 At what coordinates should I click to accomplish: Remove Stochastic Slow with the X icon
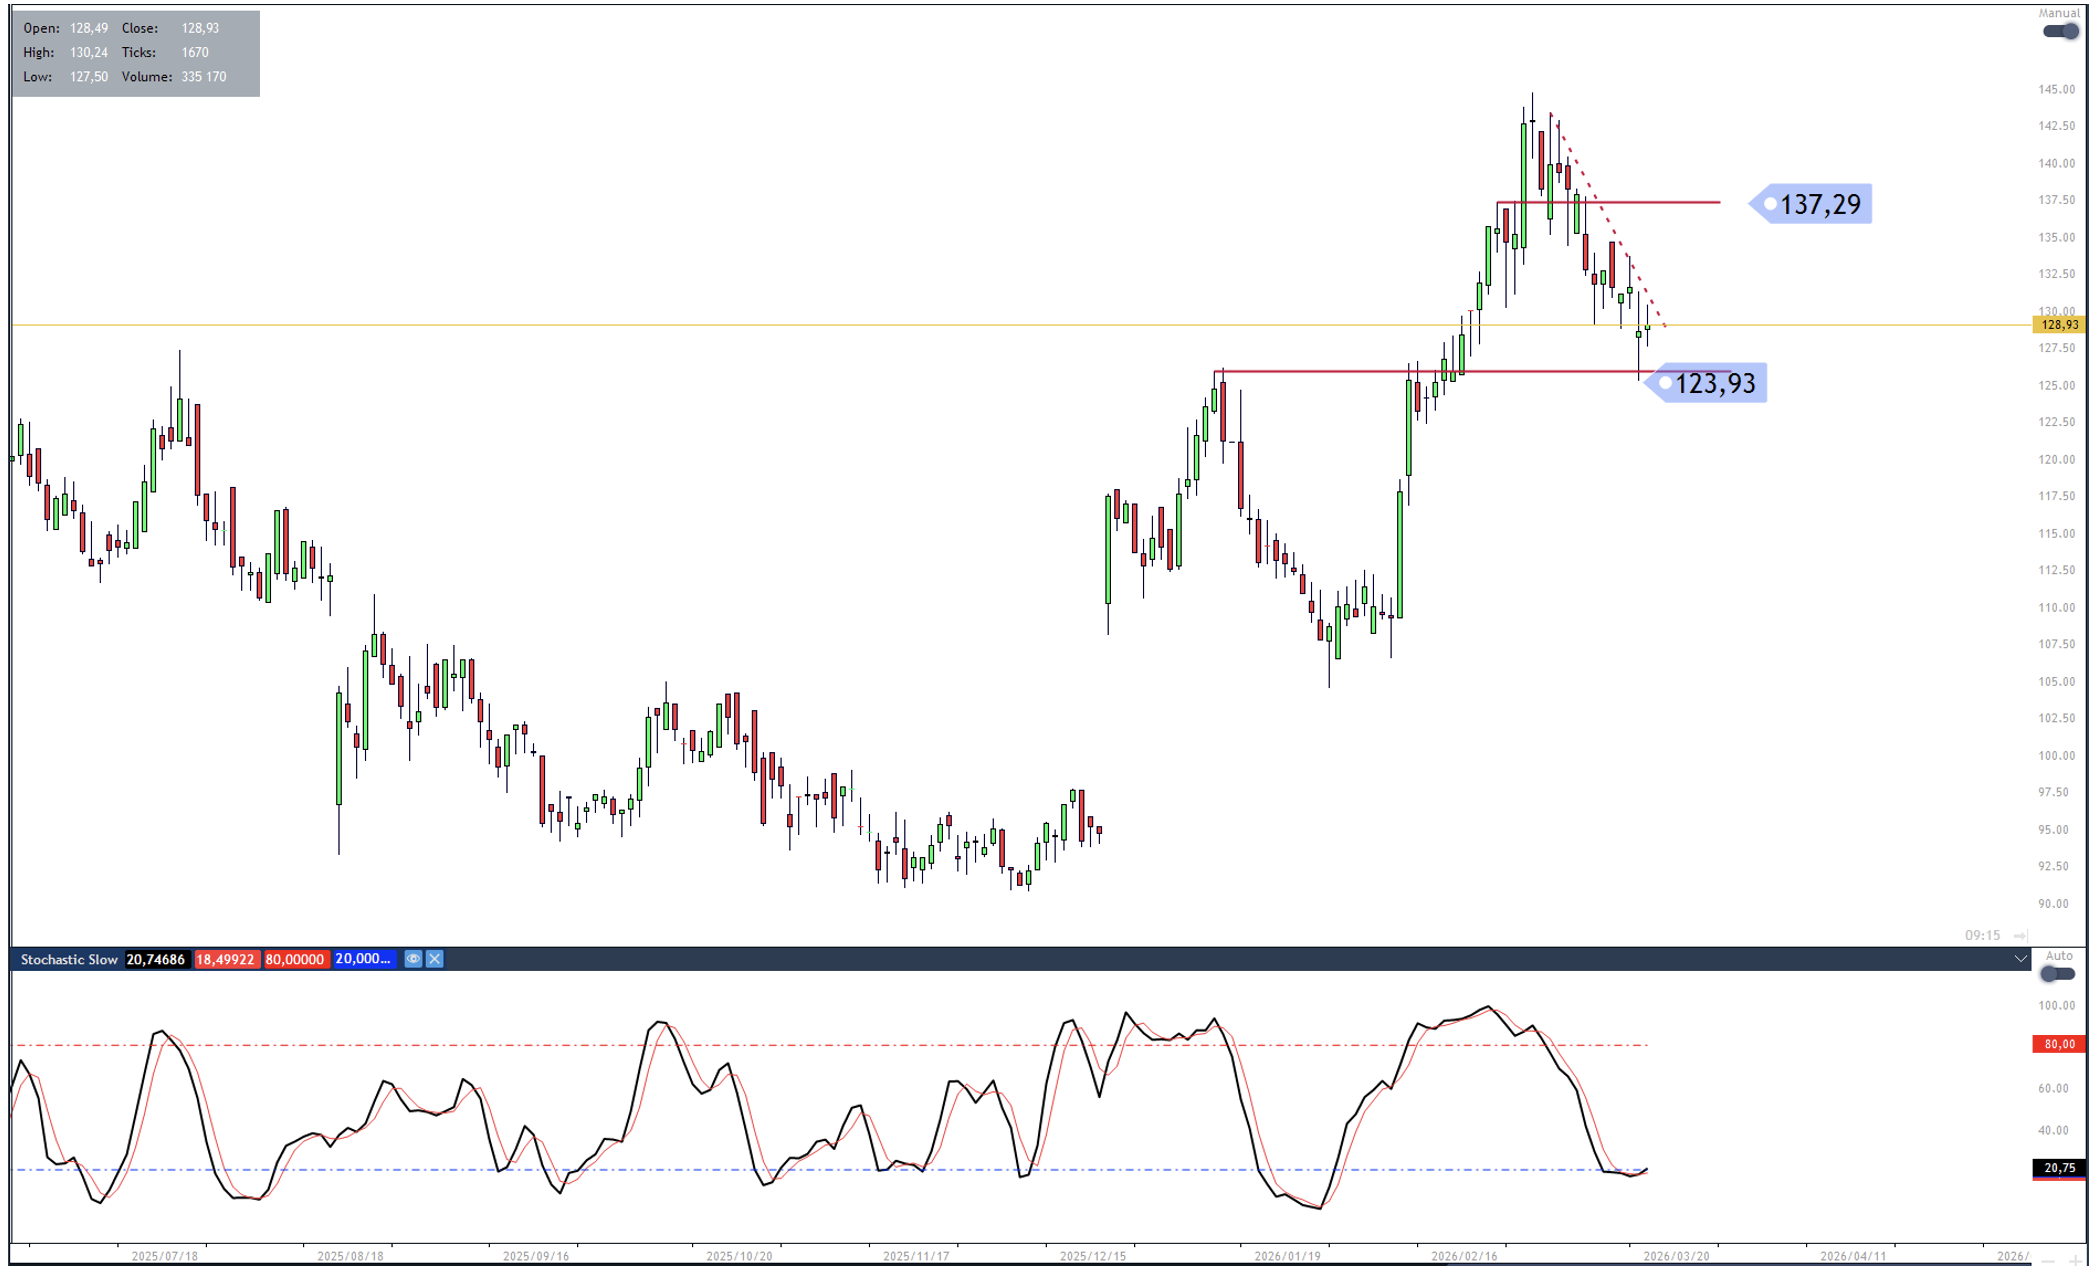[x=435, y=959]
